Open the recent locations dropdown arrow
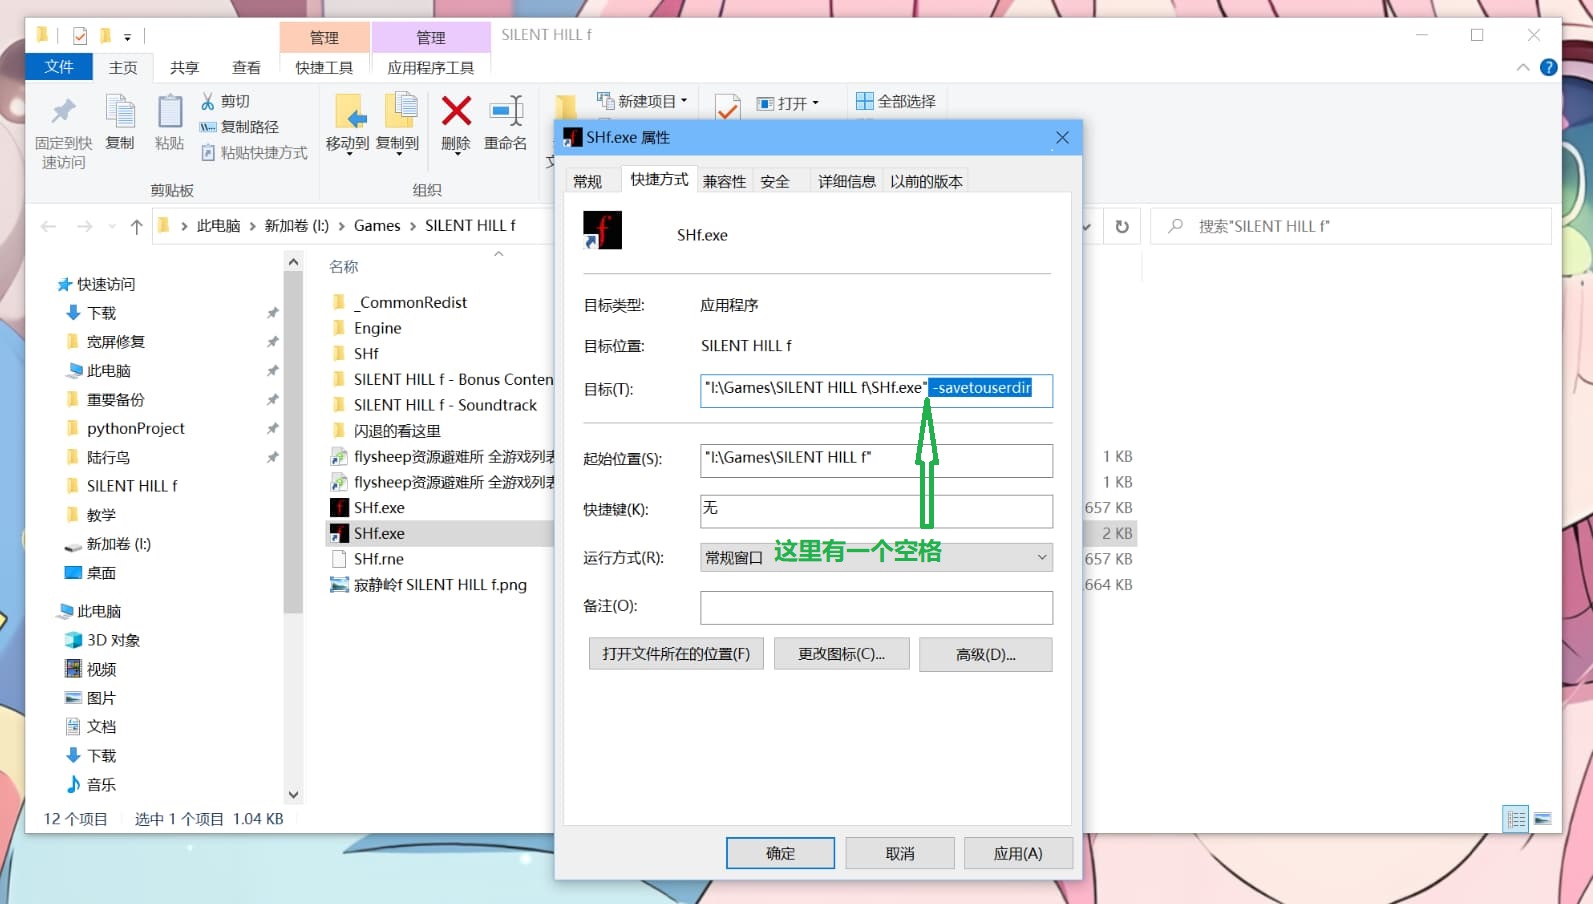The height and width of the screenshot is (904, 1593). [112, 227]
